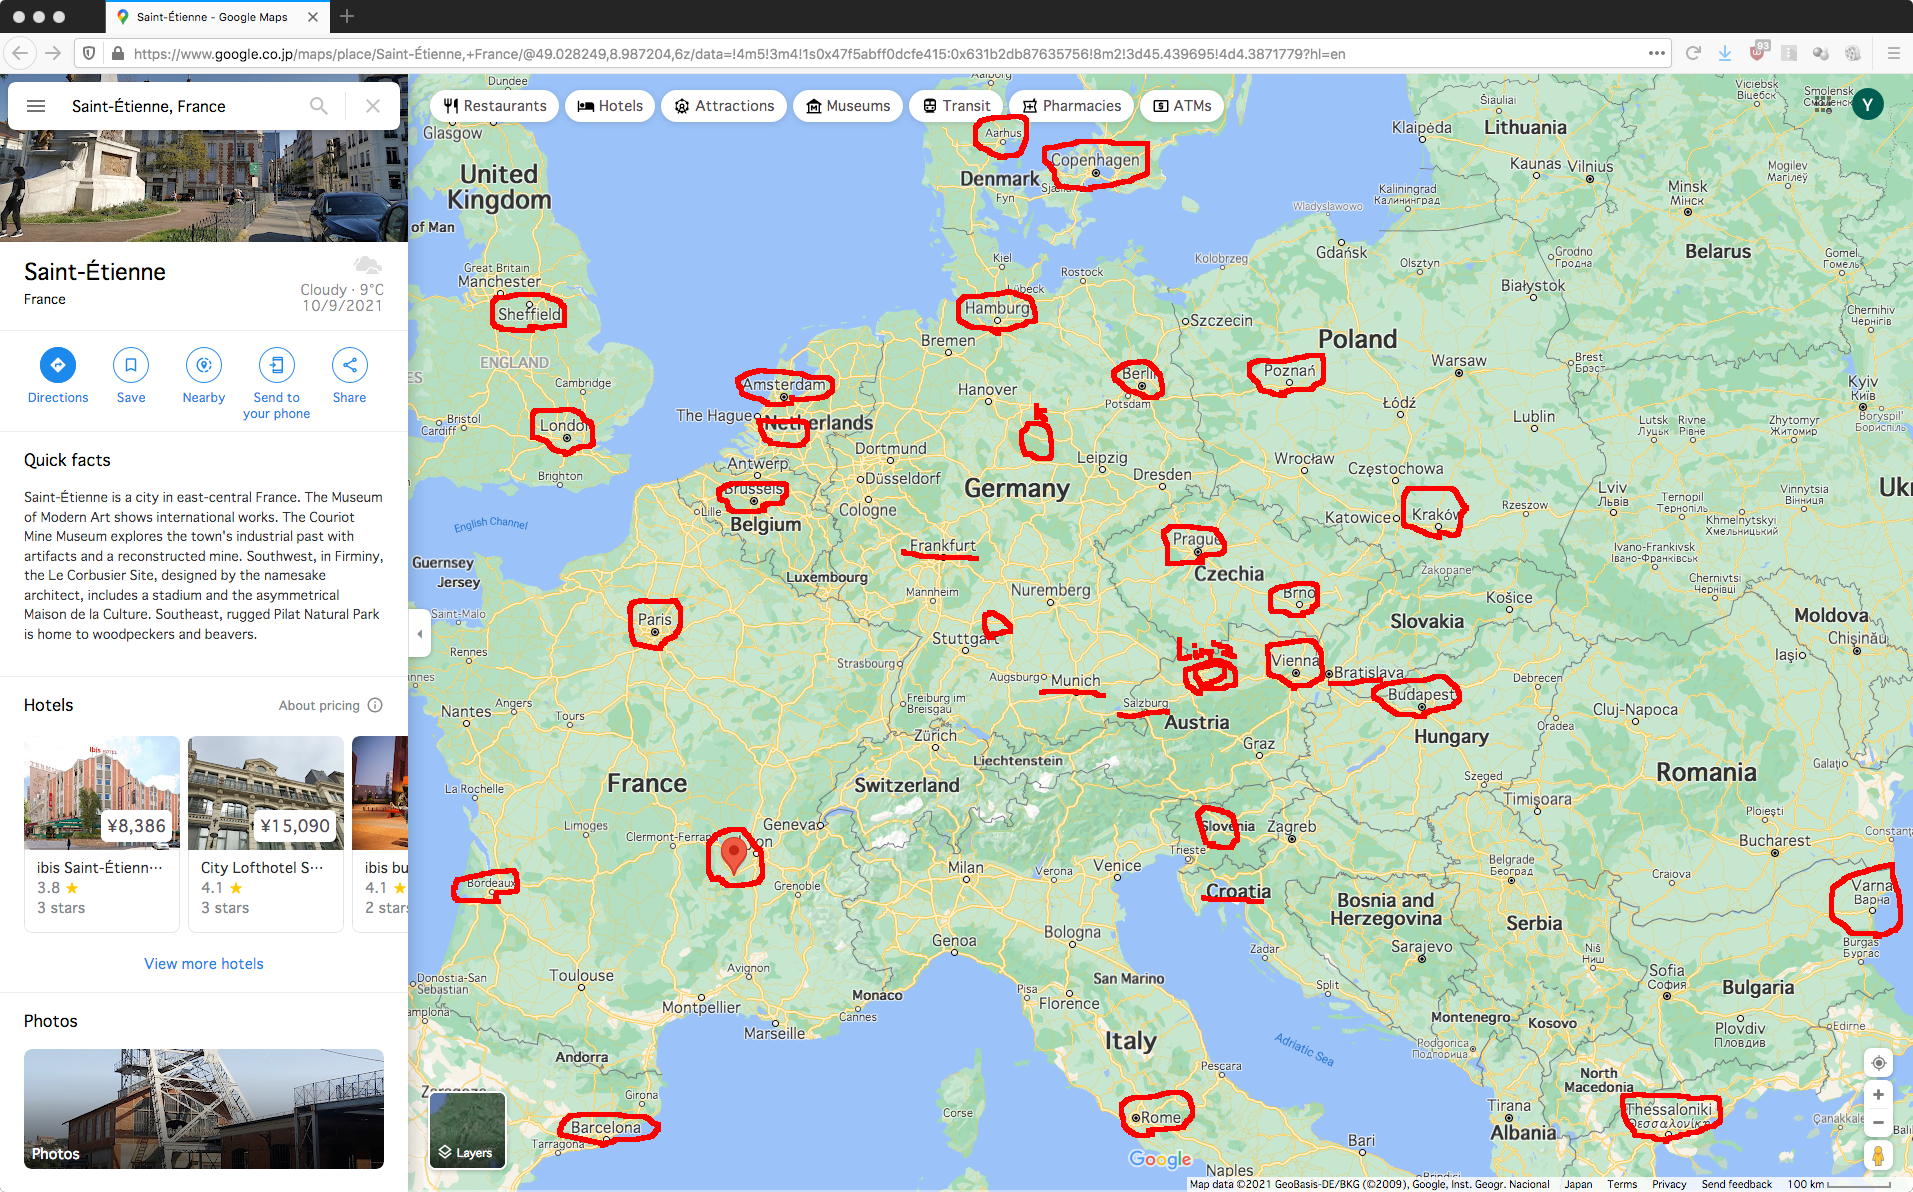Select the Pharmacies filter chip
This screenshot has height=1192, width=1913.
pyautogui.click(x=1072, y=106)
